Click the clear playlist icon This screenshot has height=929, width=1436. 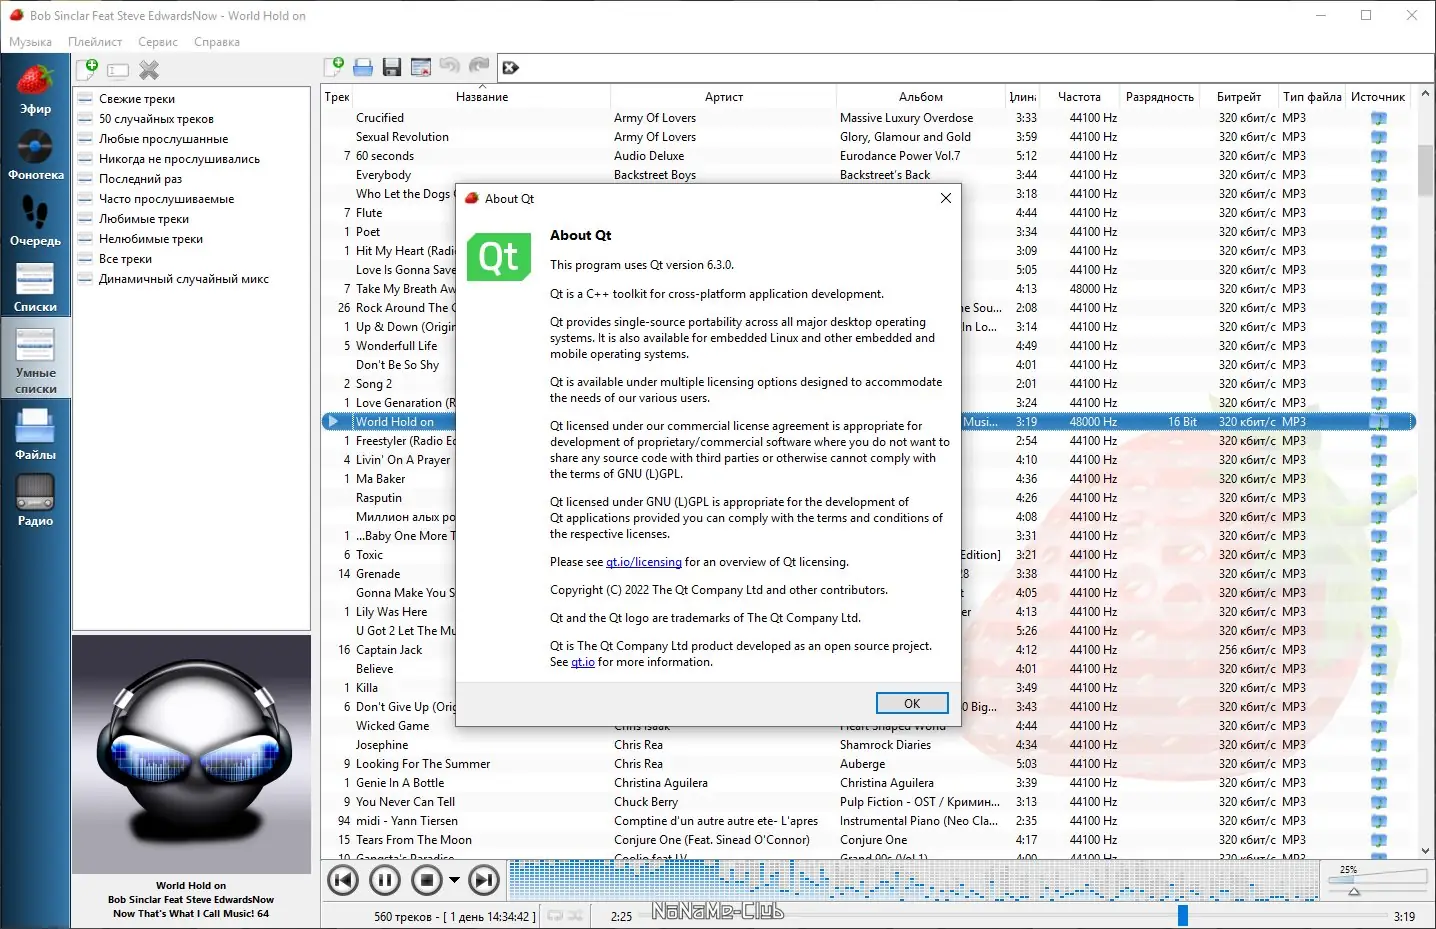[421, 67]
